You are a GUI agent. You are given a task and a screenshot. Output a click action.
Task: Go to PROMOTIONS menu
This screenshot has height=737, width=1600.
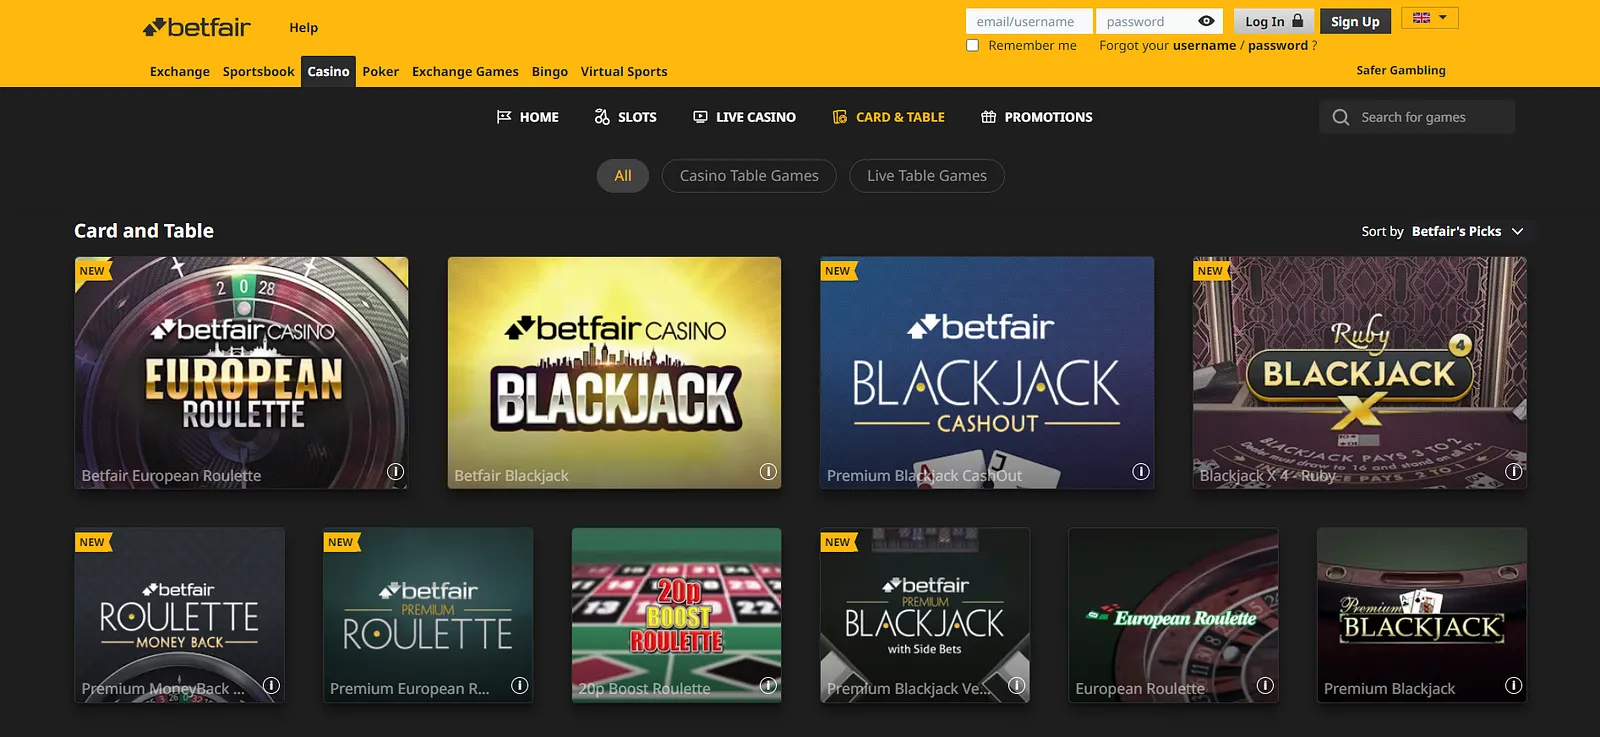click(1037, 117)
